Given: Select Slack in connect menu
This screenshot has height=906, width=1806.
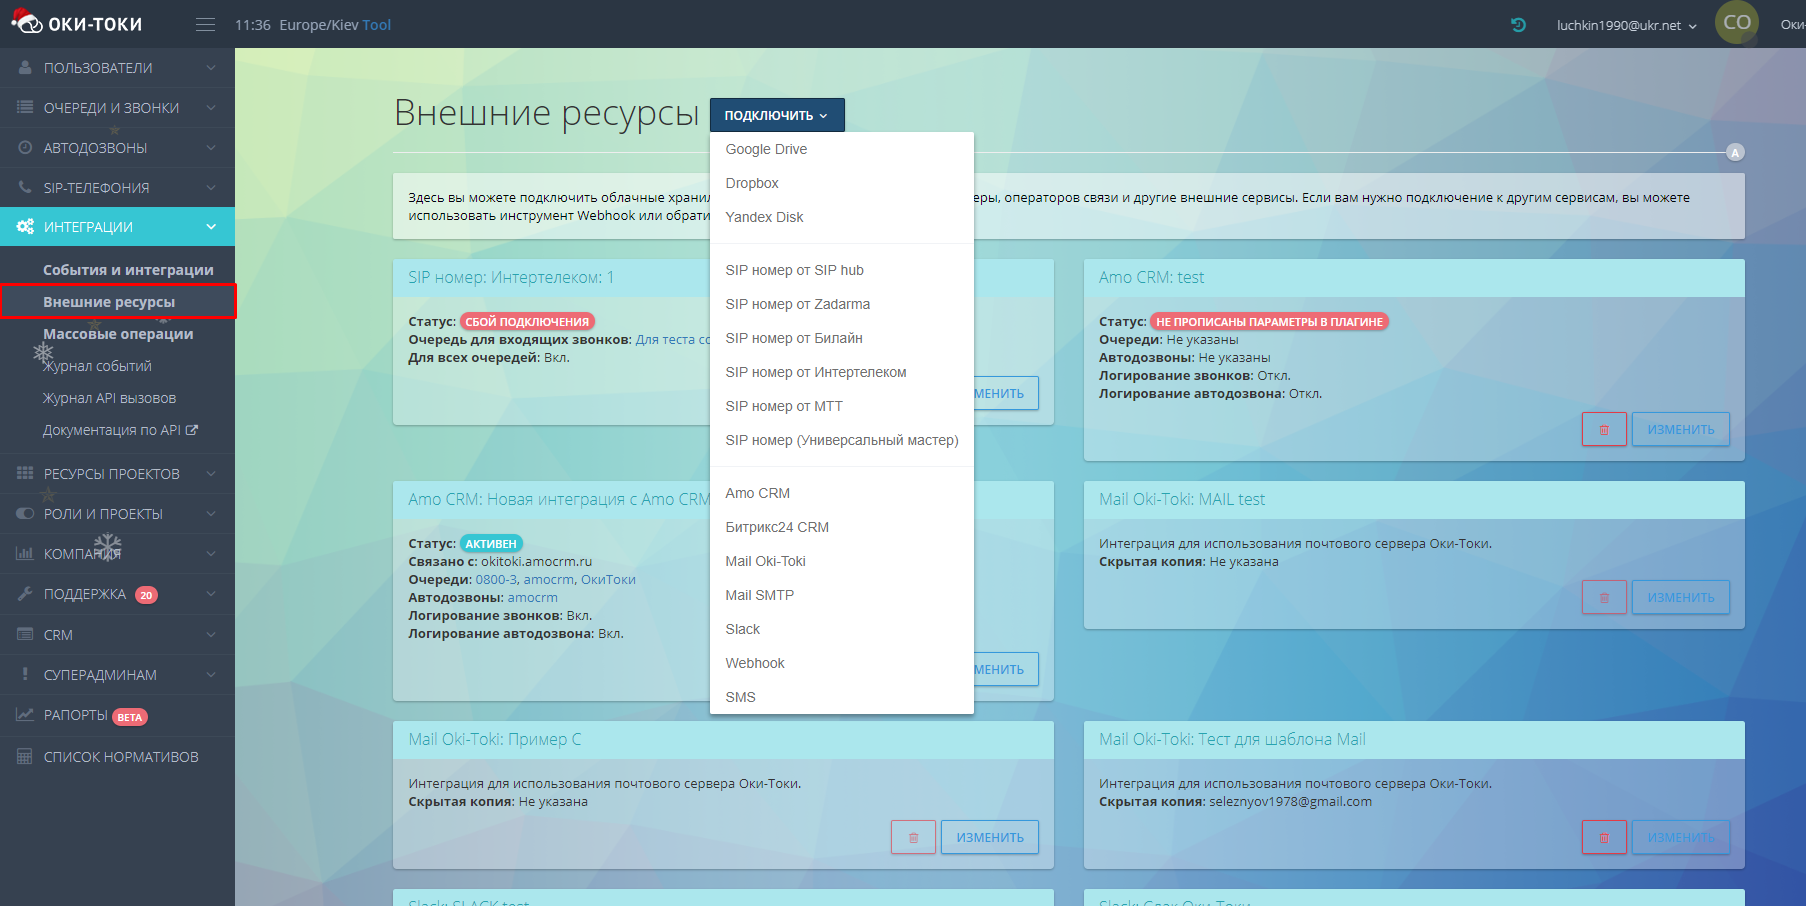Looking at the screenshot, I should pos(842,629).
